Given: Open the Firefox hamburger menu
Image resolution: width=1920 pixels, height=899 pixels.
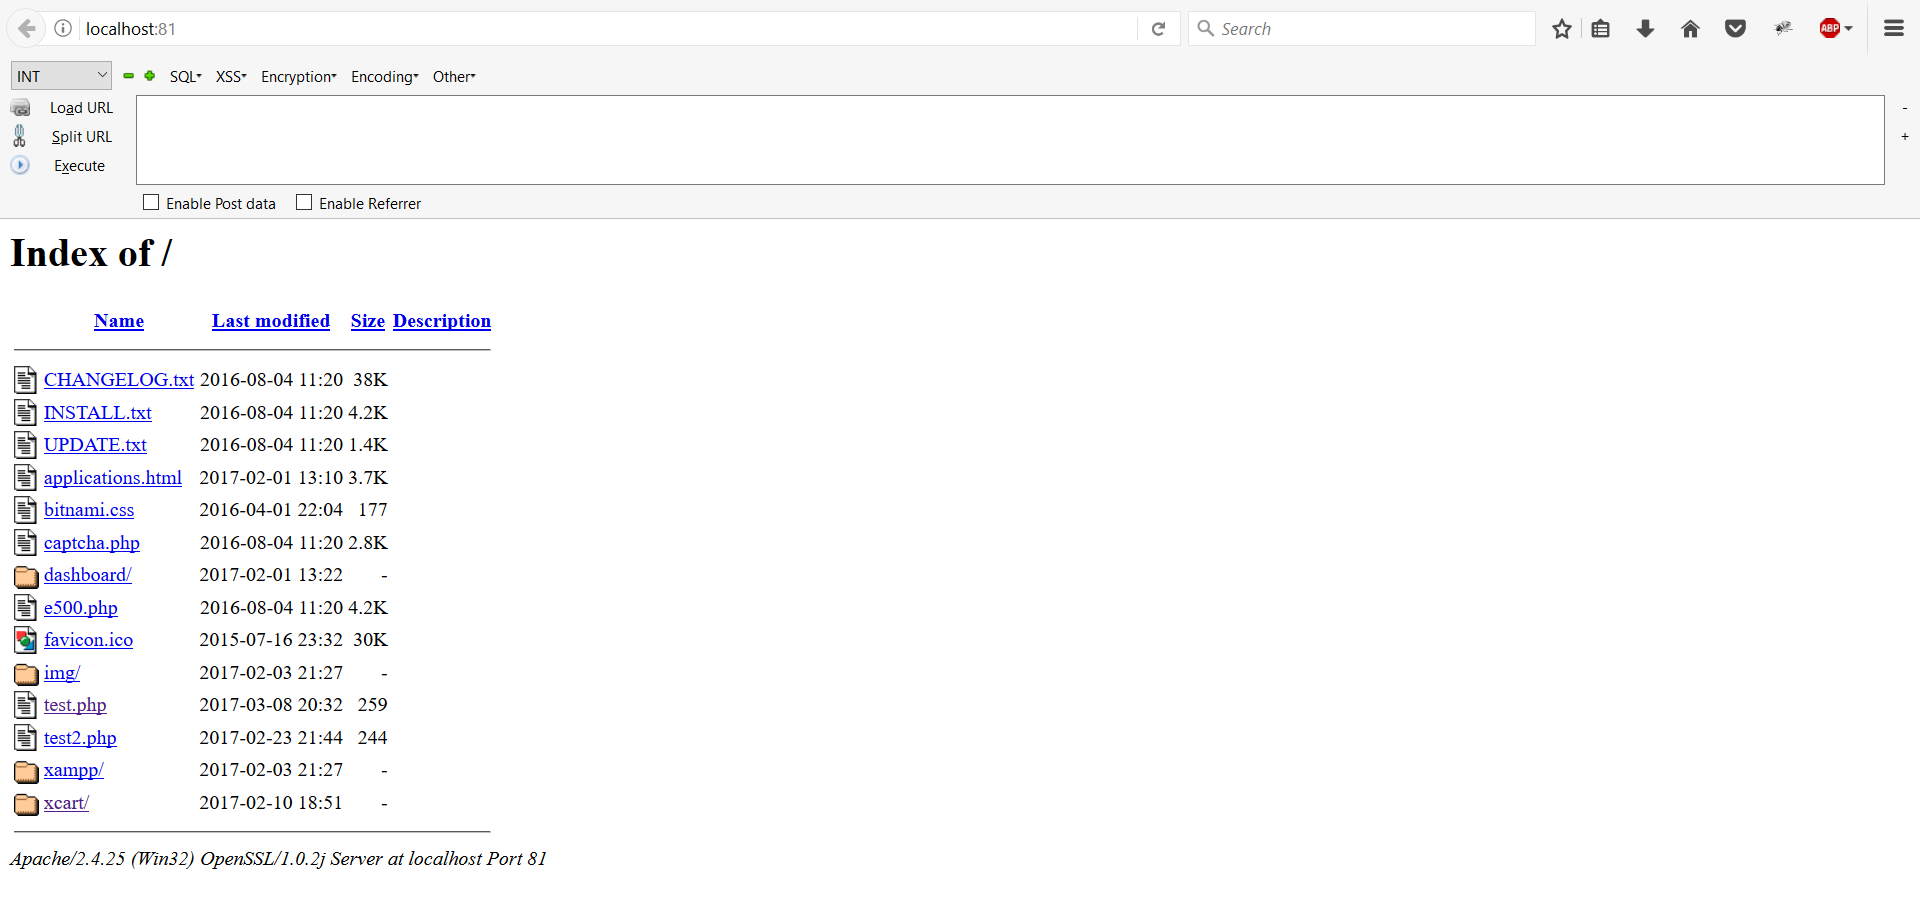Looking at the screenshot, I should pos(1894,28).
